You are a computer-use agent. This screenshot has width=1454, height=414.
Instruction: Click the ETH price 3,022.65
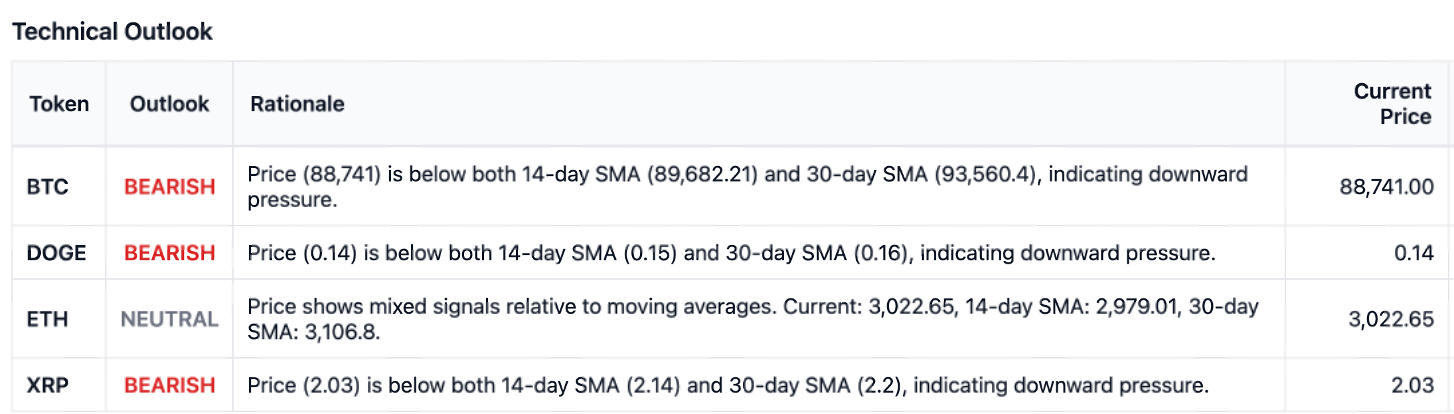pos(1391,319)
